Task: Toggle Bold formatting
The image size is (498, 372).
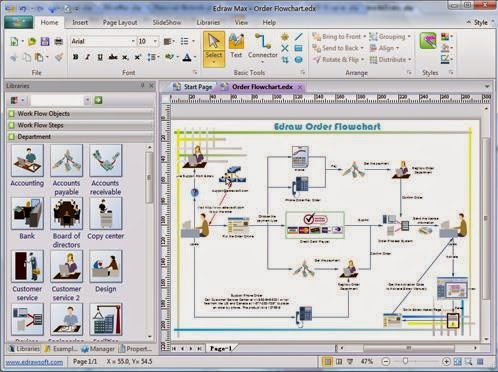Action: tap(76, 57)
